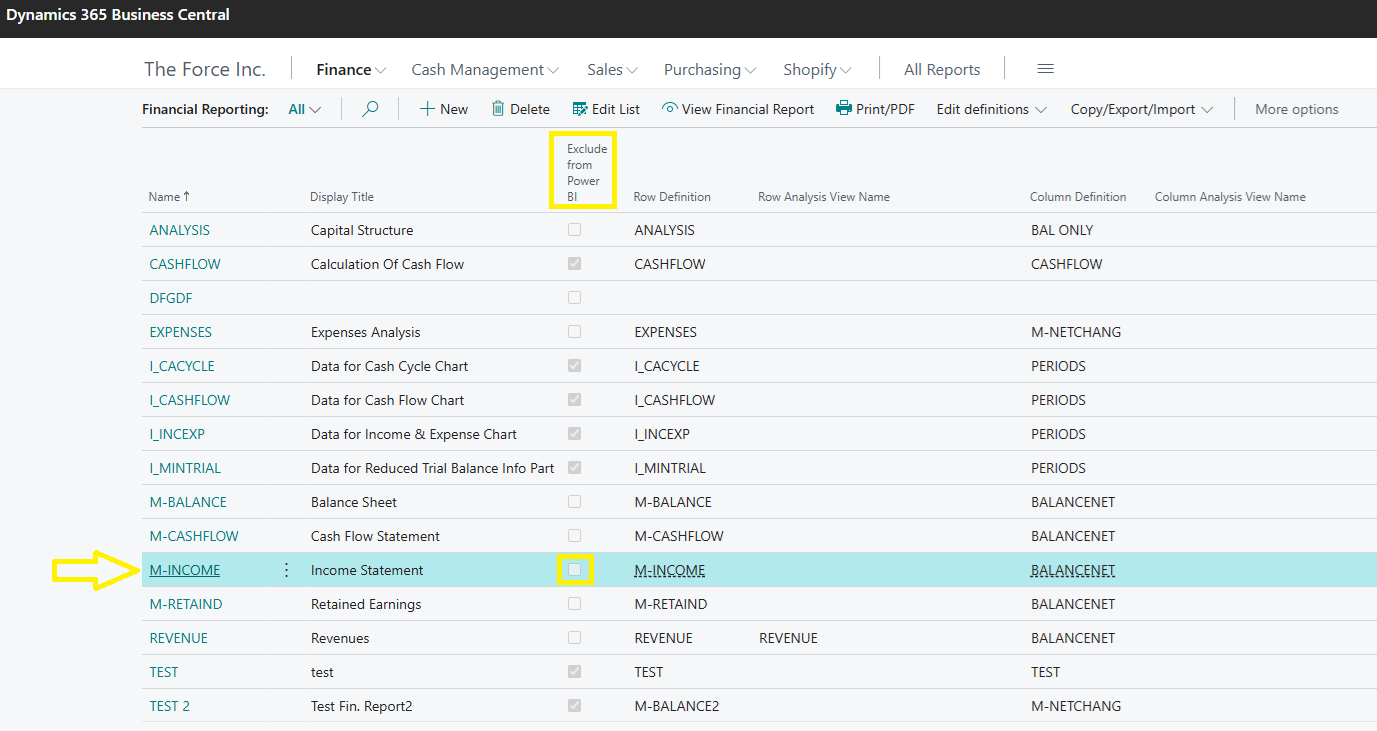1377x731 pixels.
Task: Open the ANALYSIS financial report link
Action: coord(180,230)
